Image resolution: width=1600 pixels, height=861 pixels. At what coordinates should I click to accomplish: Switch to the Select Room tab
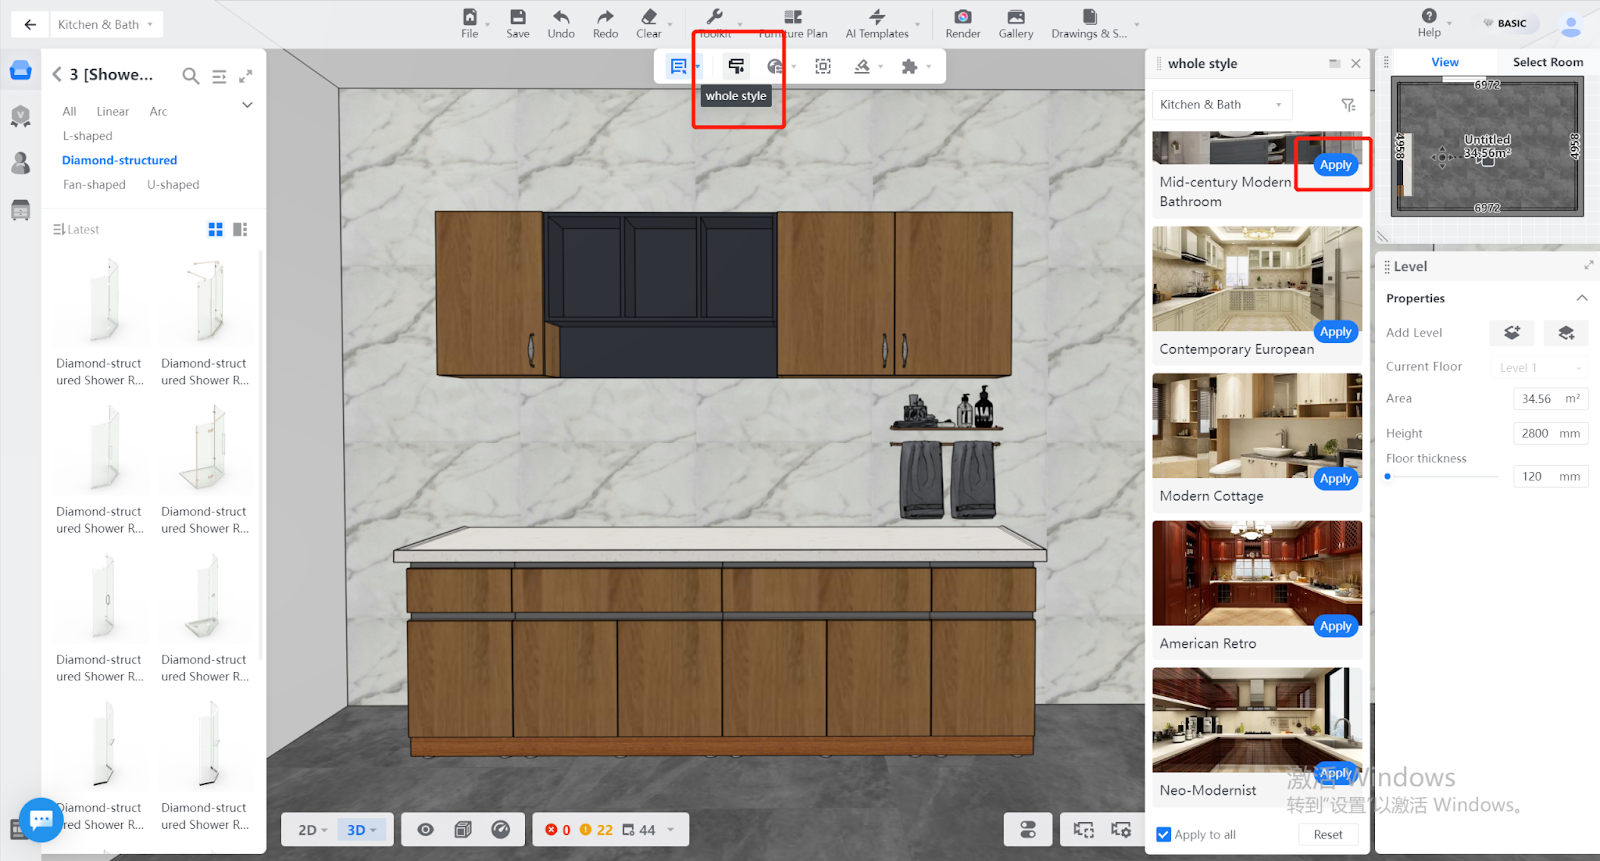(x=1547, y=62)
